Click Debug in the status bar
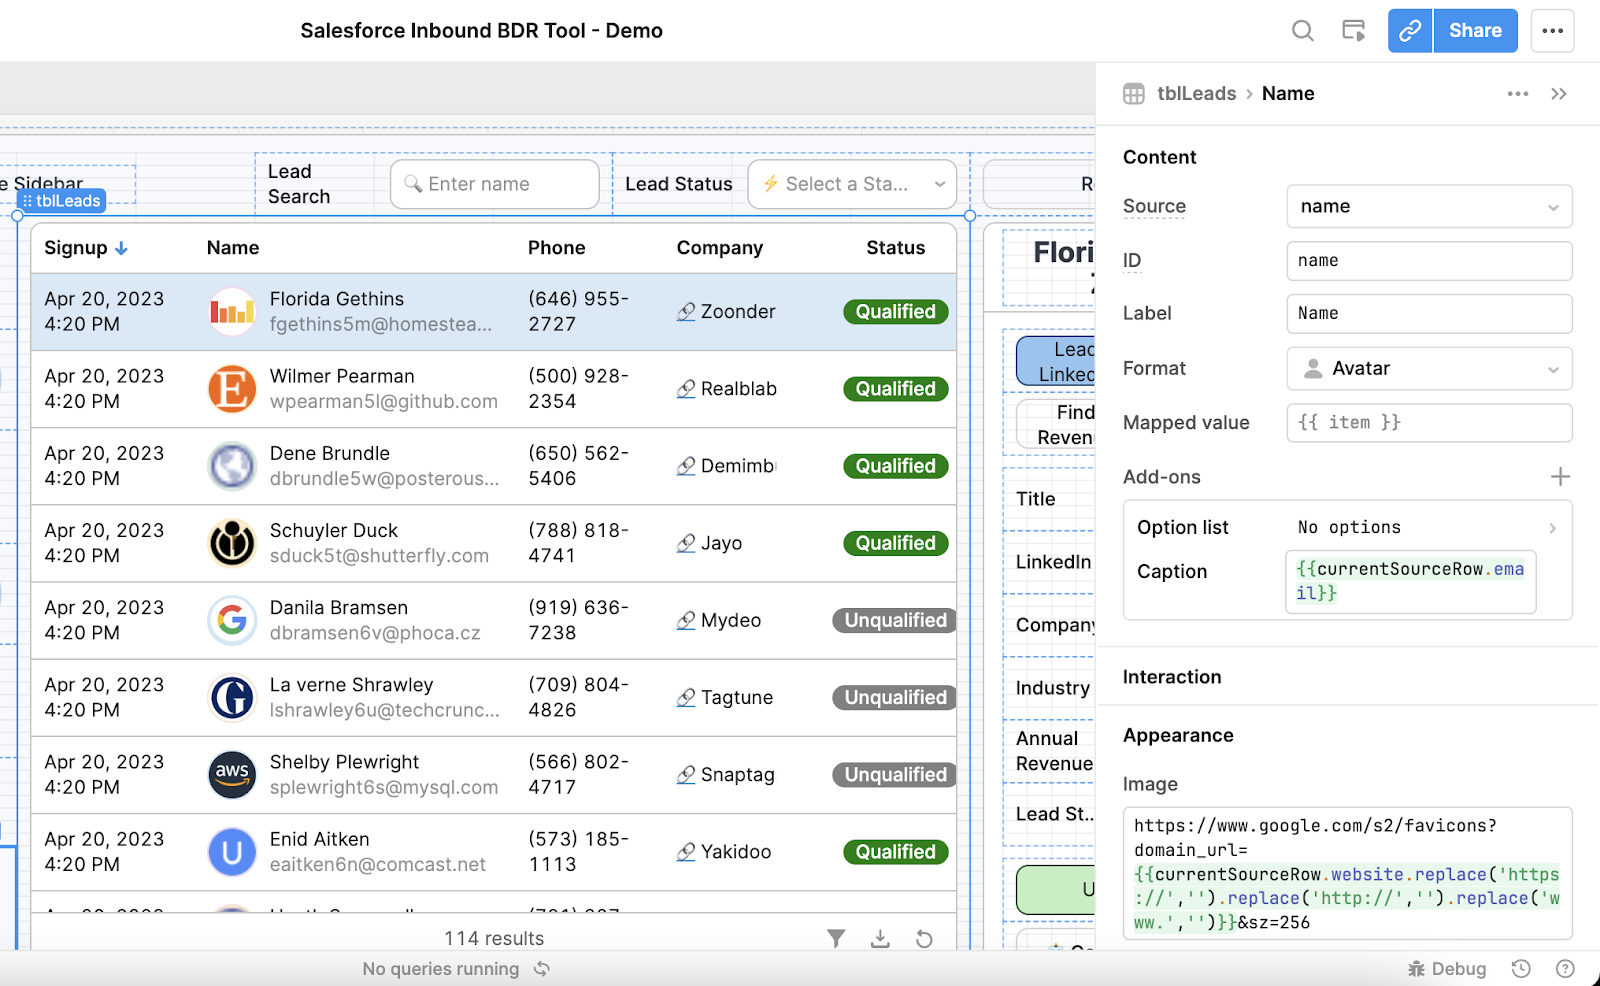The width and height of the screenshot is (1600, 986). coord(1447,969)
